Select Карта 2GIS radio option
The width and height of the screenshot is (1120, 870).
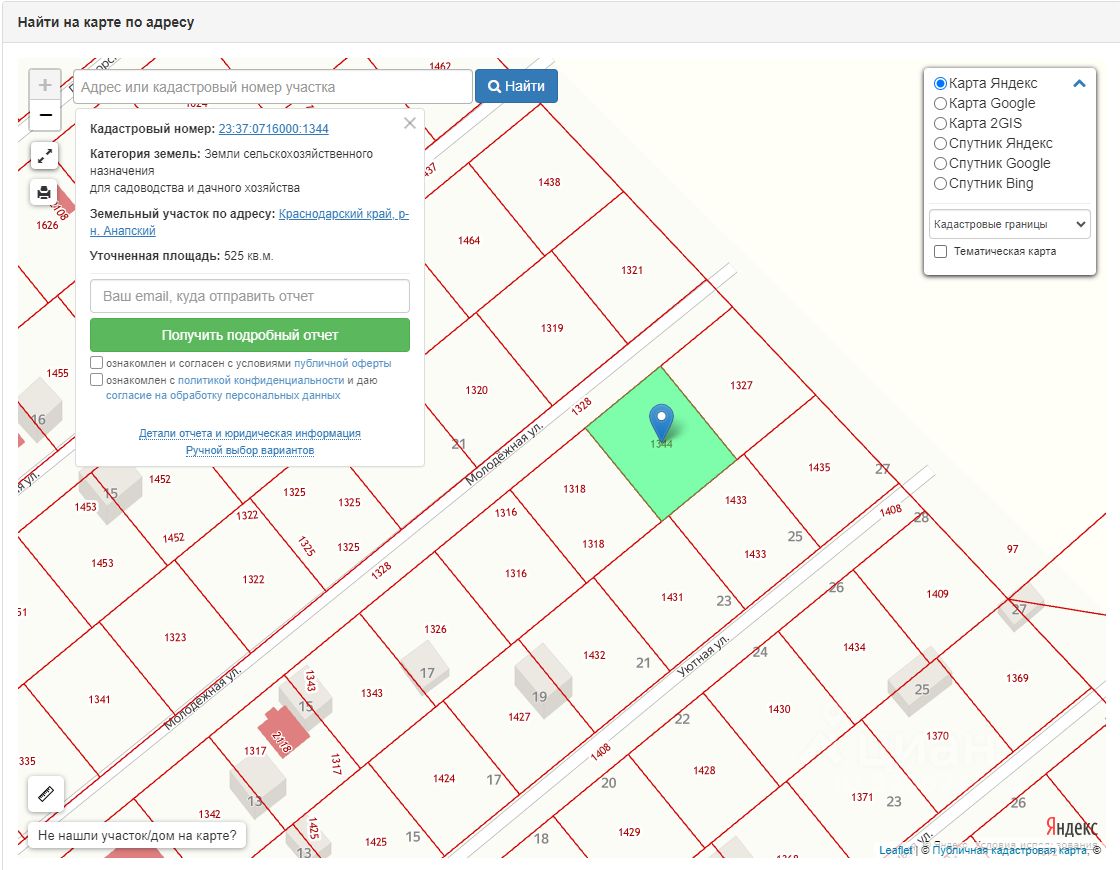(940, 124)
